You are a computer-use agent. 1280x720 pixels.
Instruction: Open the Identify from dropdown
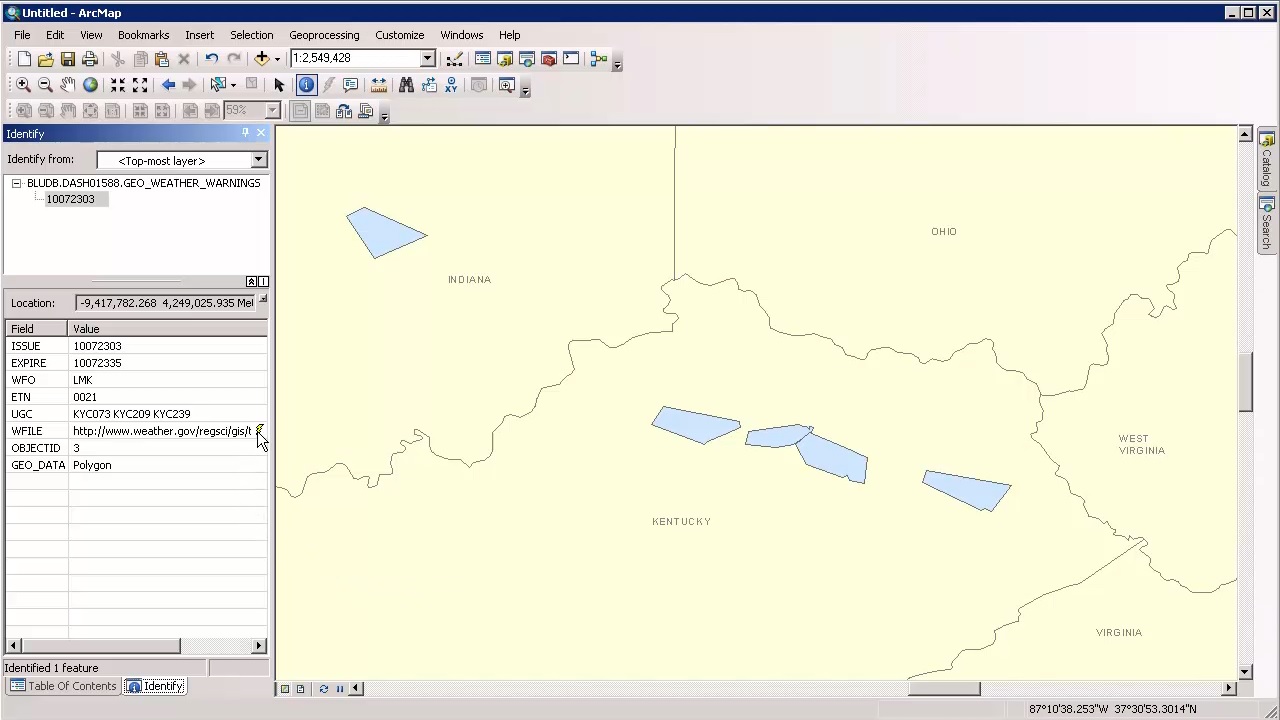[258, 160]
